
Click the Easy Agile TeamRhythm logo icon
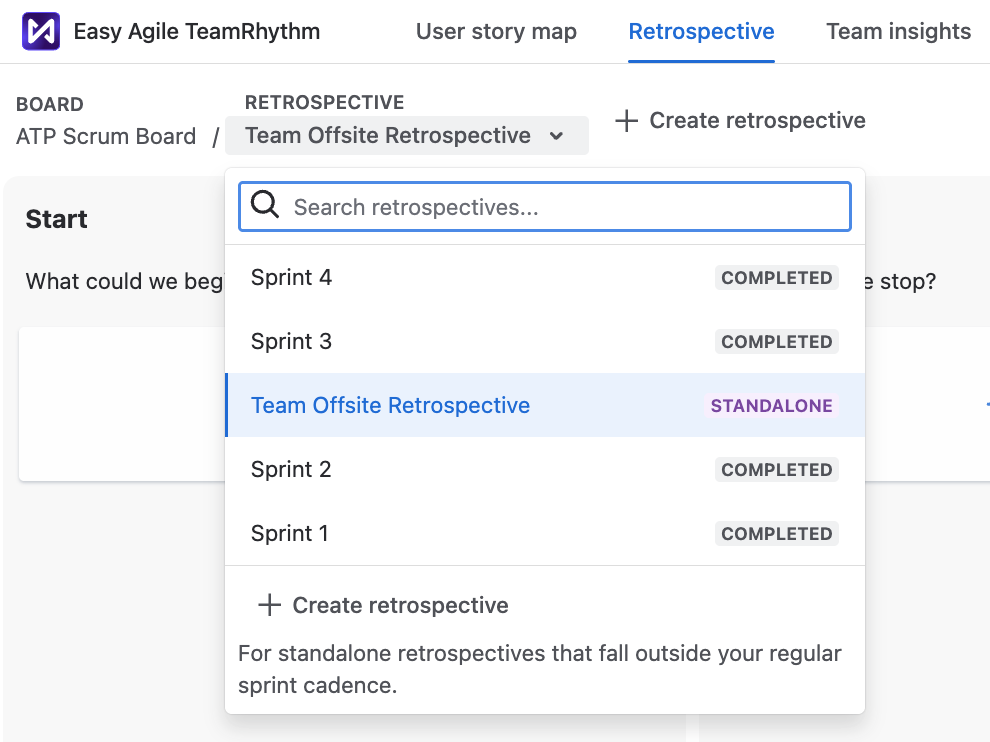(x=41, y=31)
